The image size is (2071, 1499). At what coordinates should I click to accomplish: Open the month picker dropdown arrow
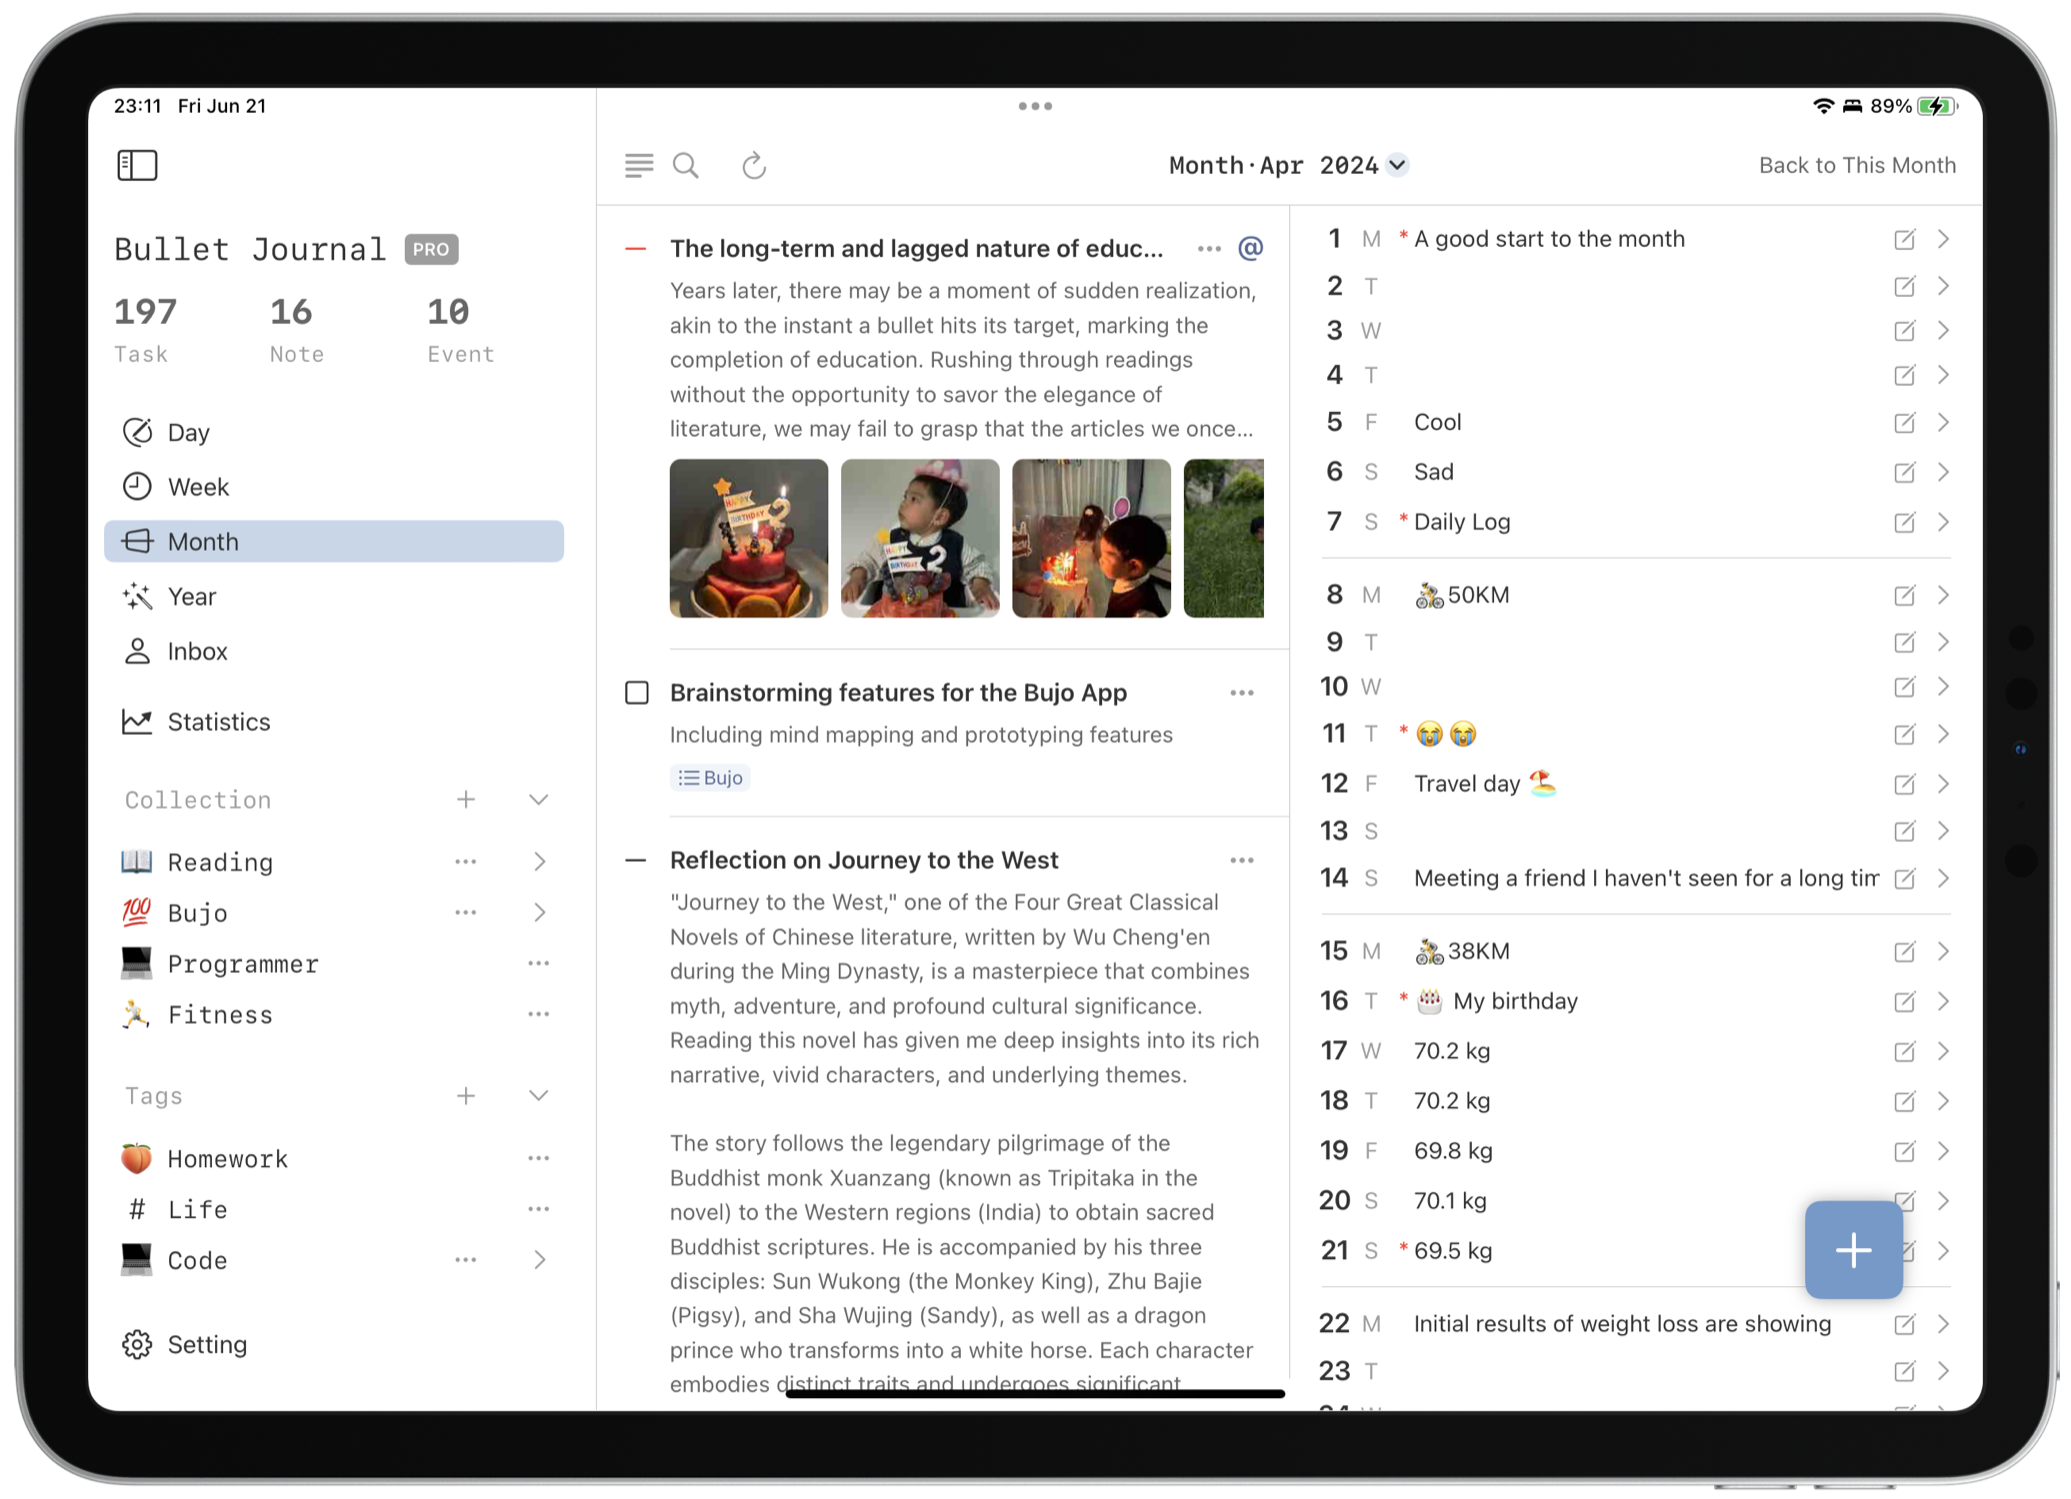(x=1397, y=165)
